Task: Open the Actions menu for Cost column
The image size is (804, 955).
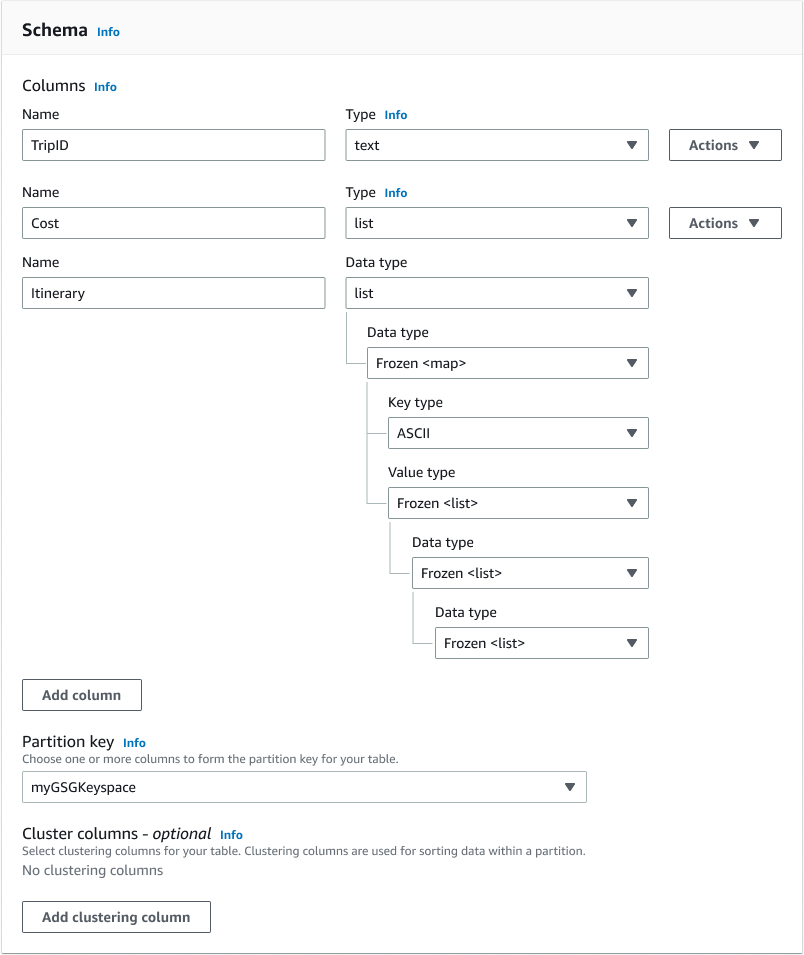Action: click(725, 223)
